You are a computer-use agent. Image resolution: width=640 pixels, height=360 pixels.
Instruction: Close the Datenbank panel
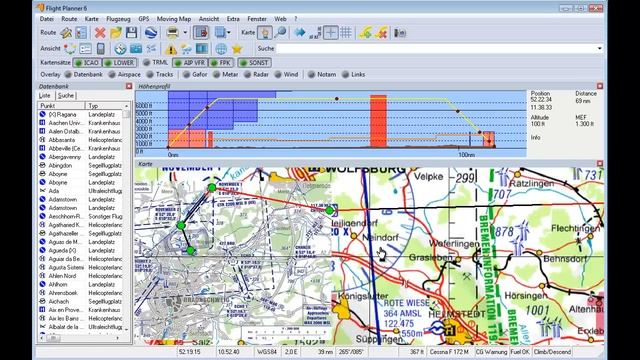(129, 86)
